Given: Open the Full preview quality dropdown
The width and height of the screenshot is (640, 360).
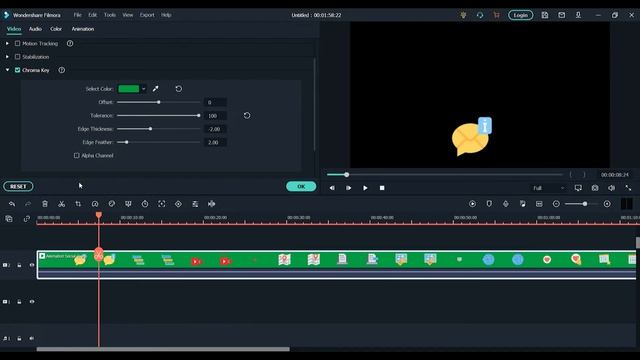Looking at the screenshot, I should point(549,188).
